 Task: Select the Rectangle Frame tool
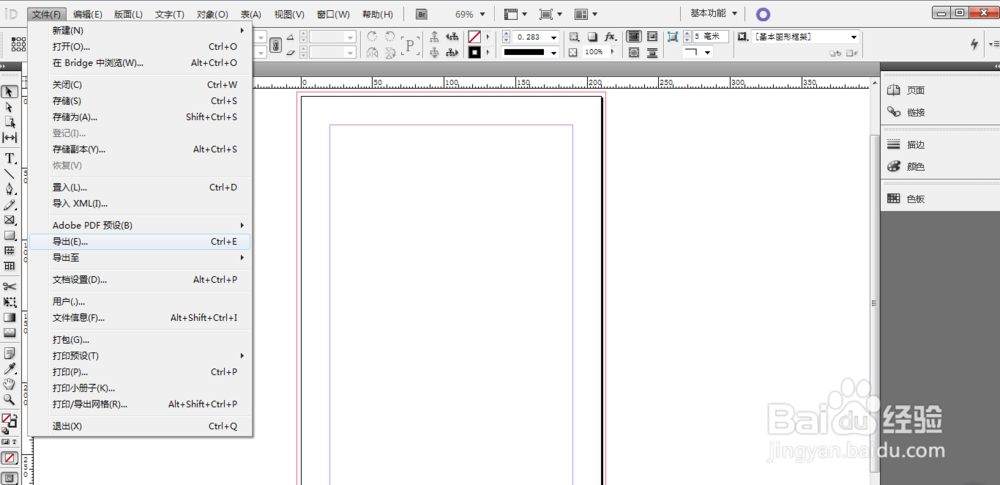(10, 220)
